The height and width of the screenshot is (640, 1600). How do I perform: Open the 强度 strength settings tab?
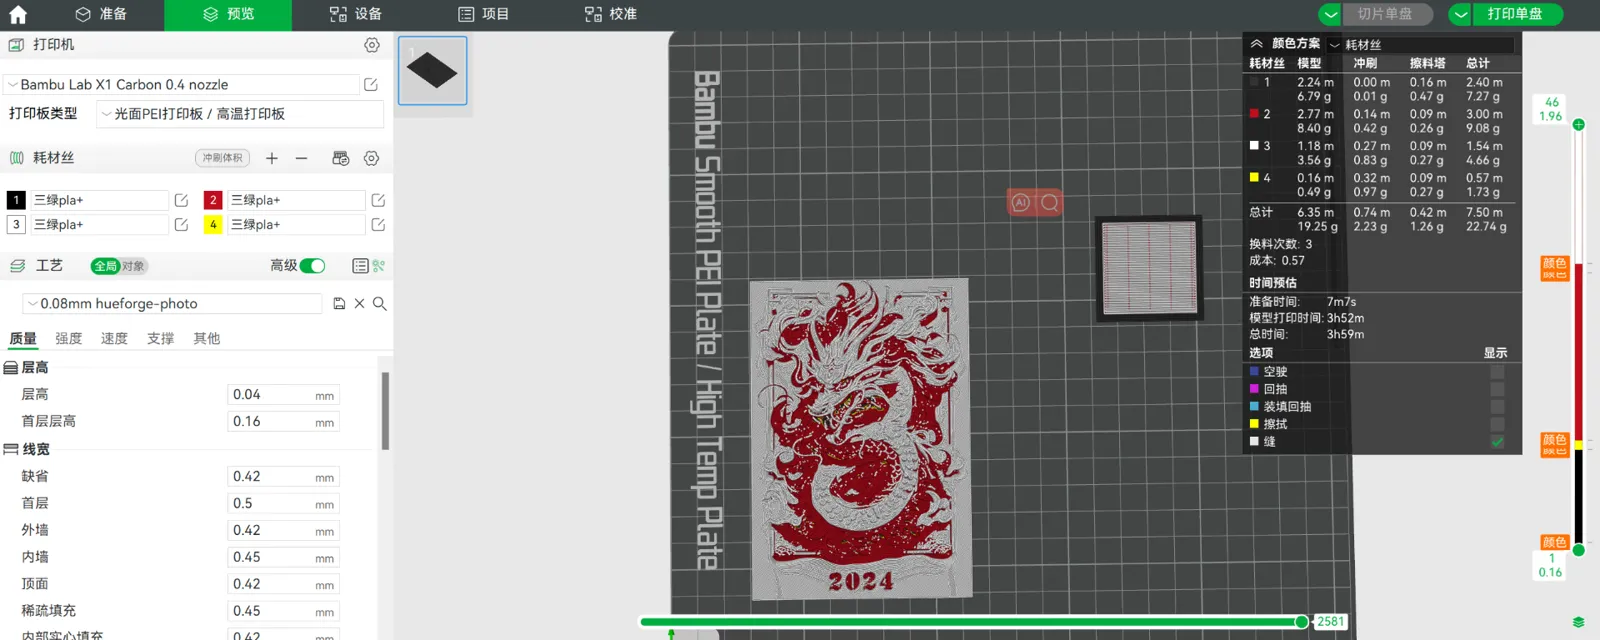(69, 339)
